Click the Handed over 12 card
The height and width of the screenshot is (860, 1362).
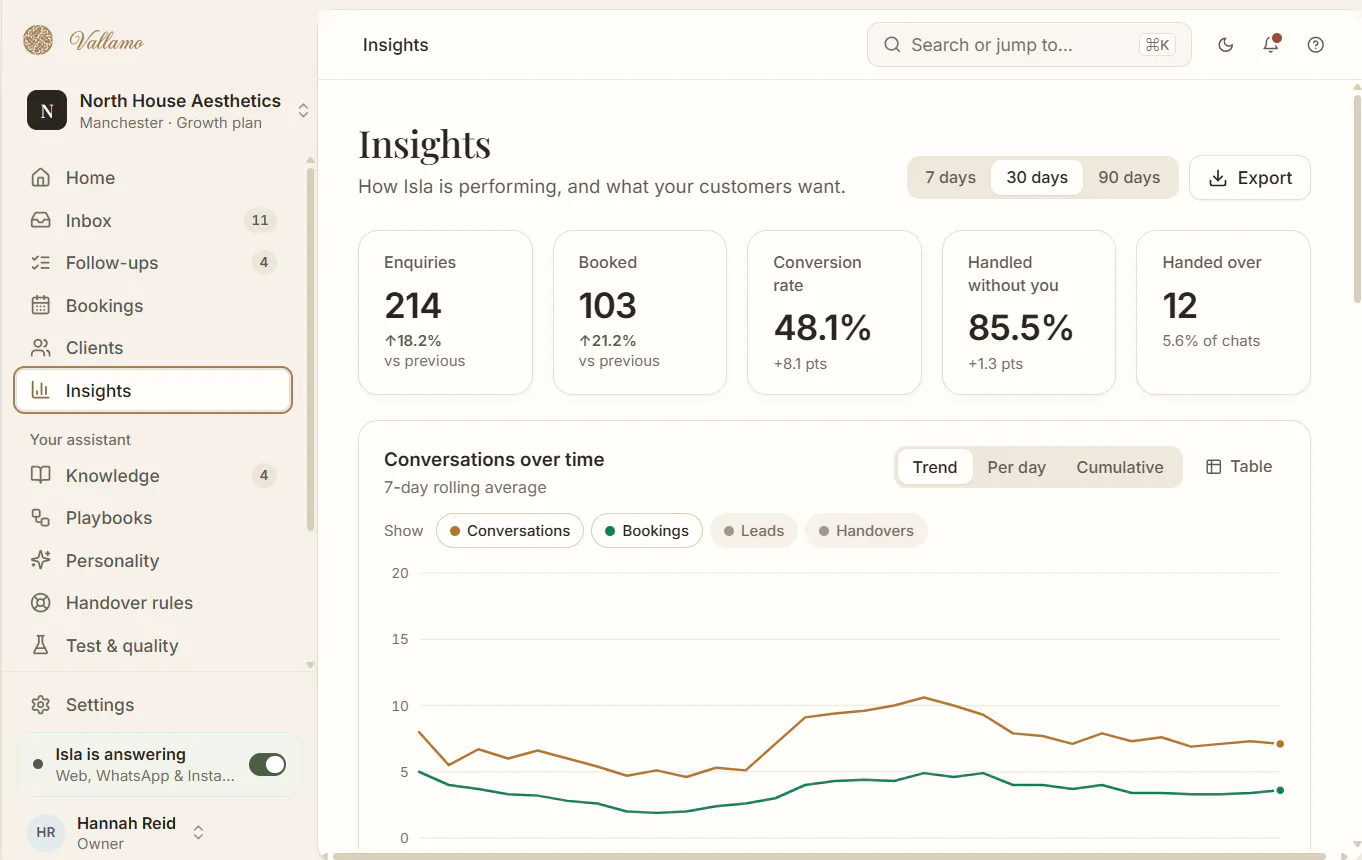(1223, 313)
